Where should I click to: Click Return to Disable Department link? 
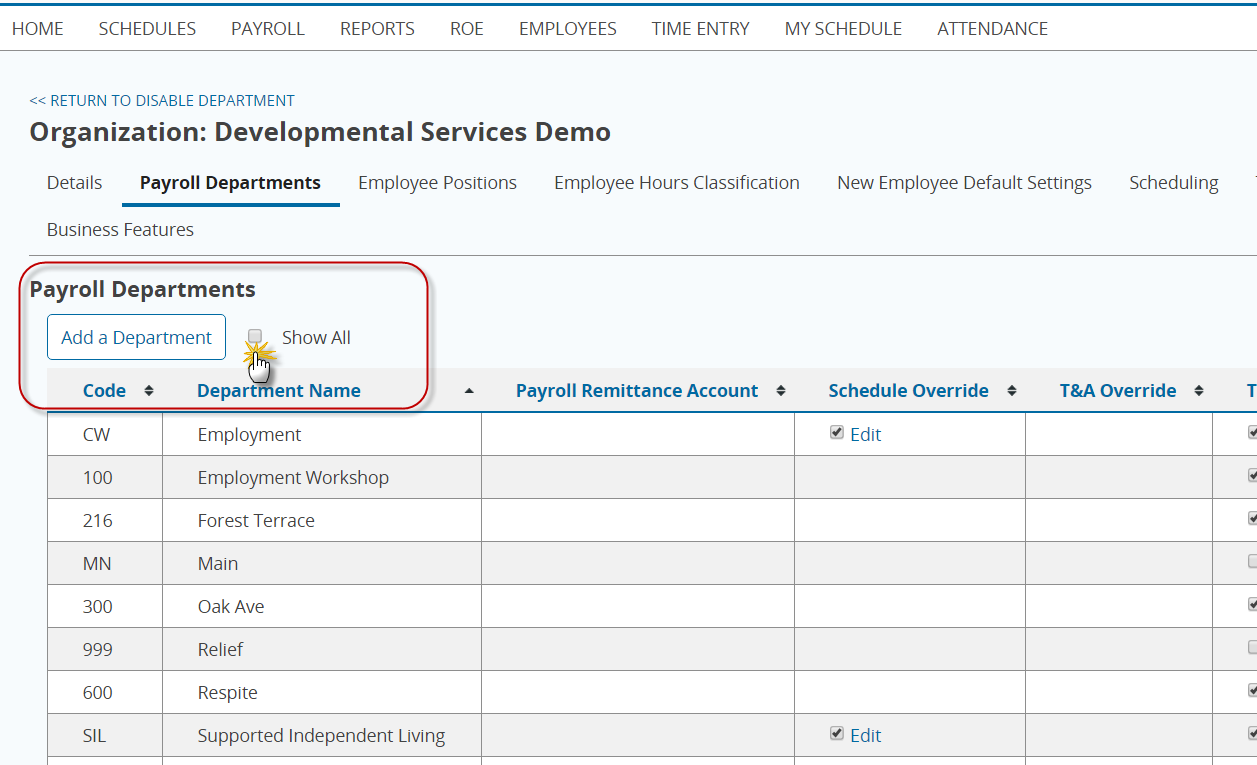[162, 101]
